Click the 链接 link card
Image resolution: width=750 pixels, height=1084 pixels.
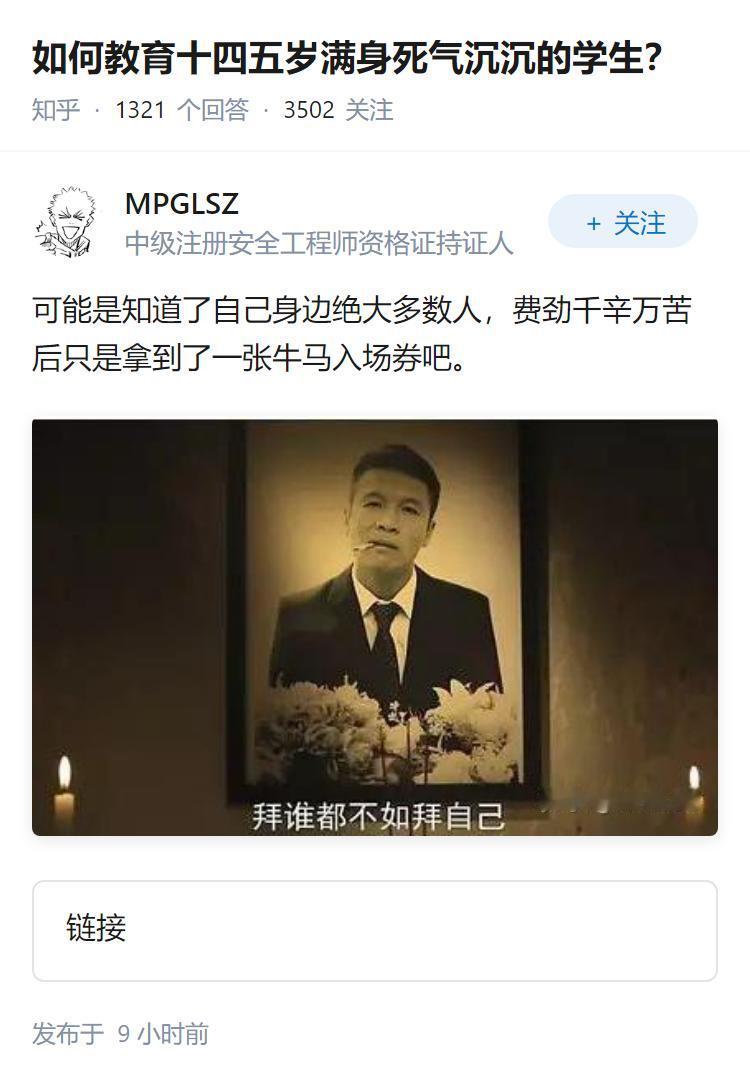tap(375, 931)
